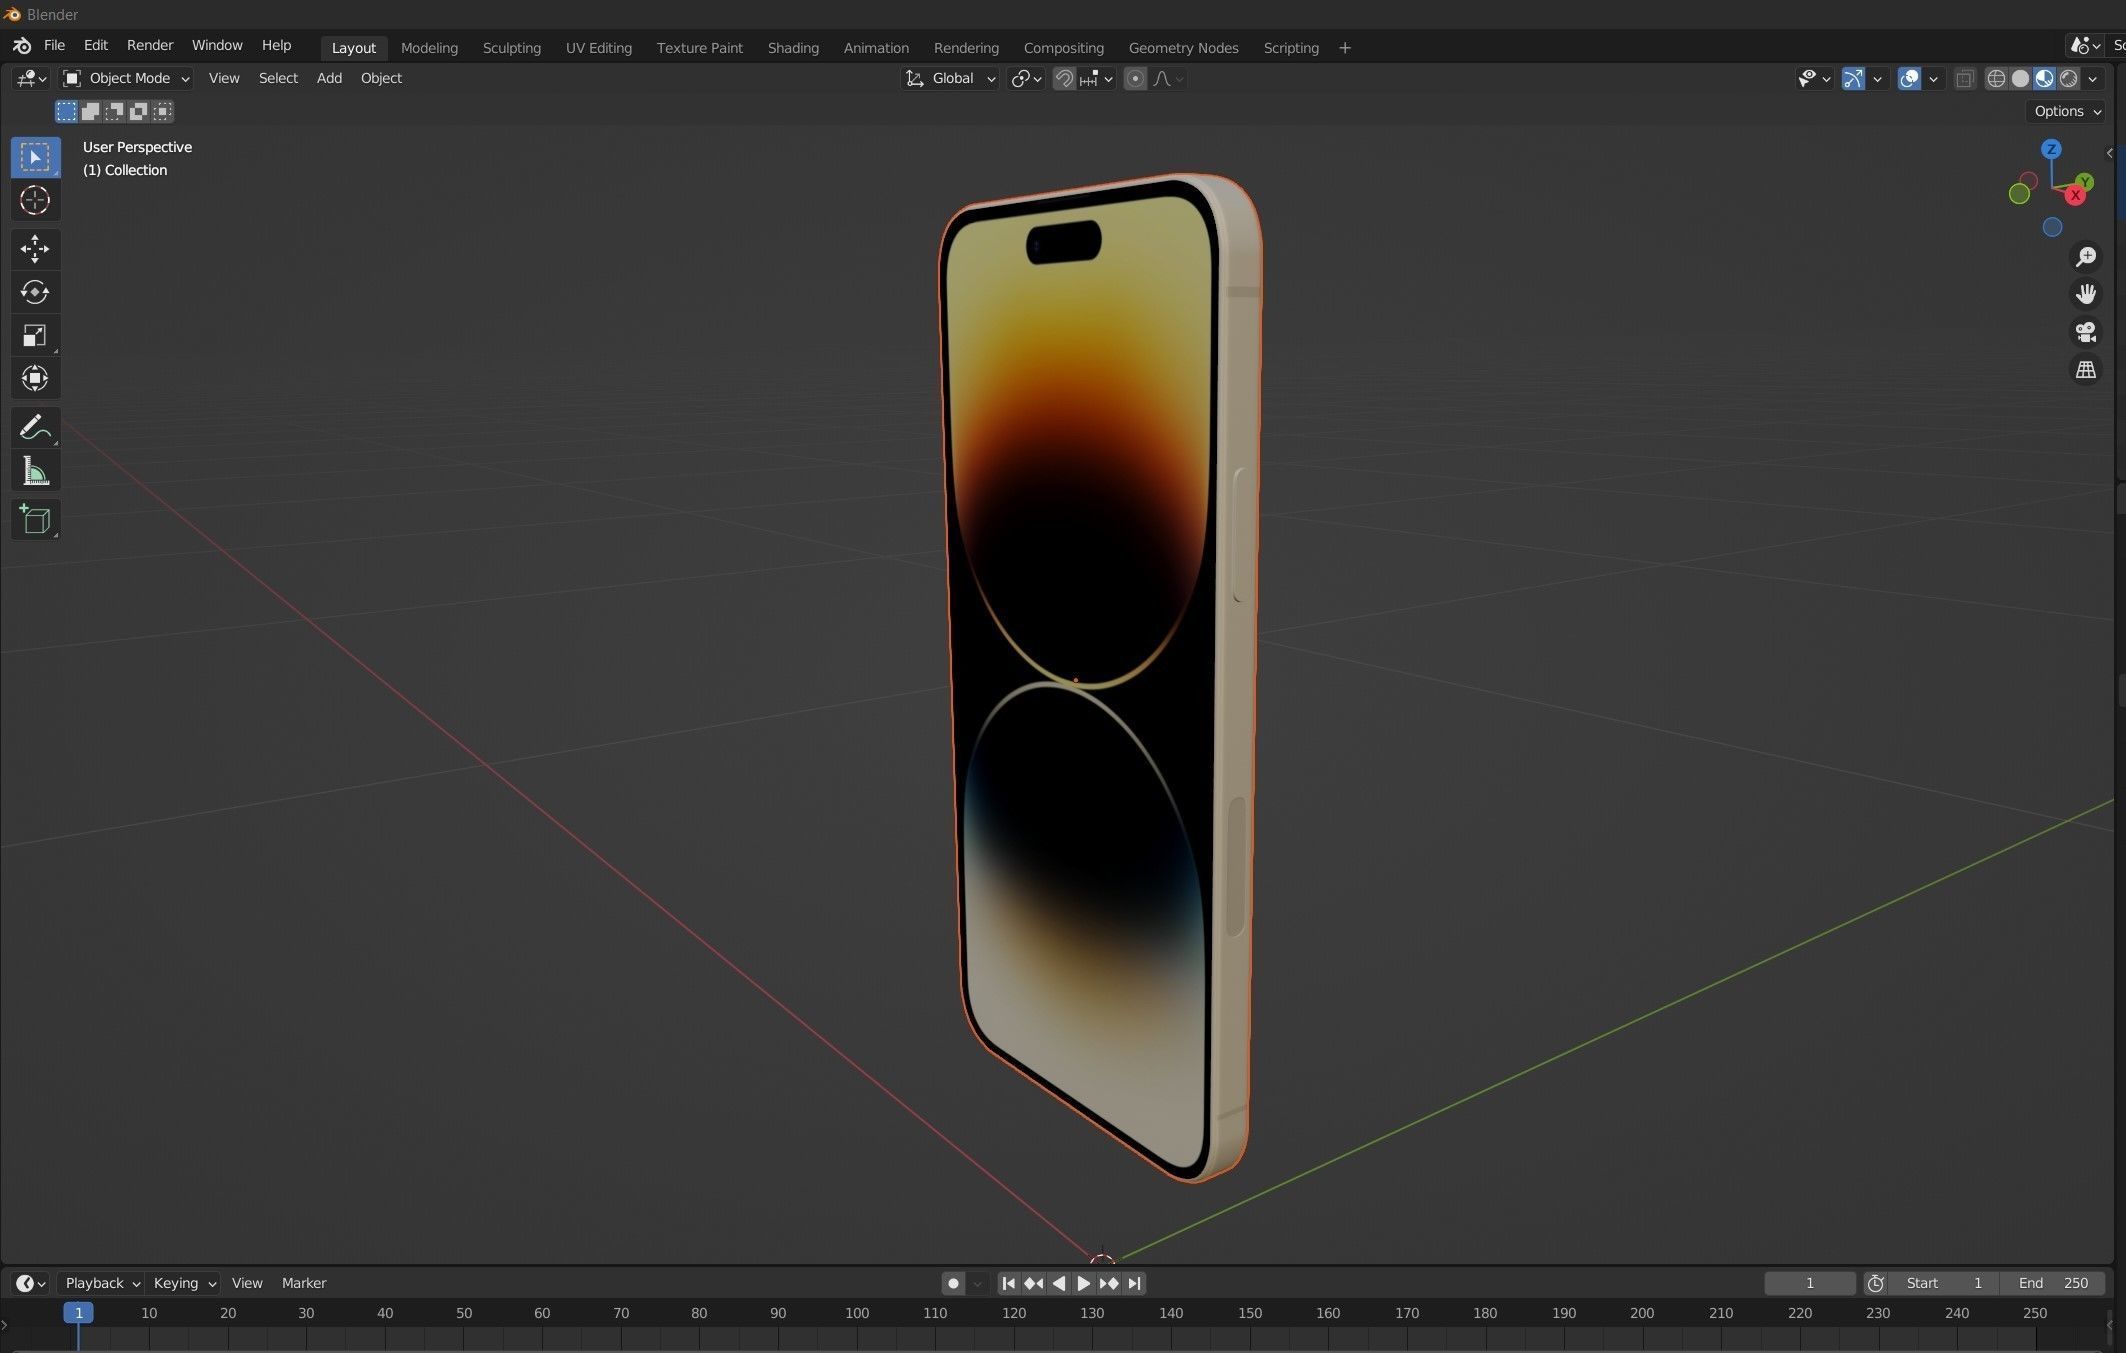
Task: Toggle viewport gizmos display
Action: [x=1853, y=78]
